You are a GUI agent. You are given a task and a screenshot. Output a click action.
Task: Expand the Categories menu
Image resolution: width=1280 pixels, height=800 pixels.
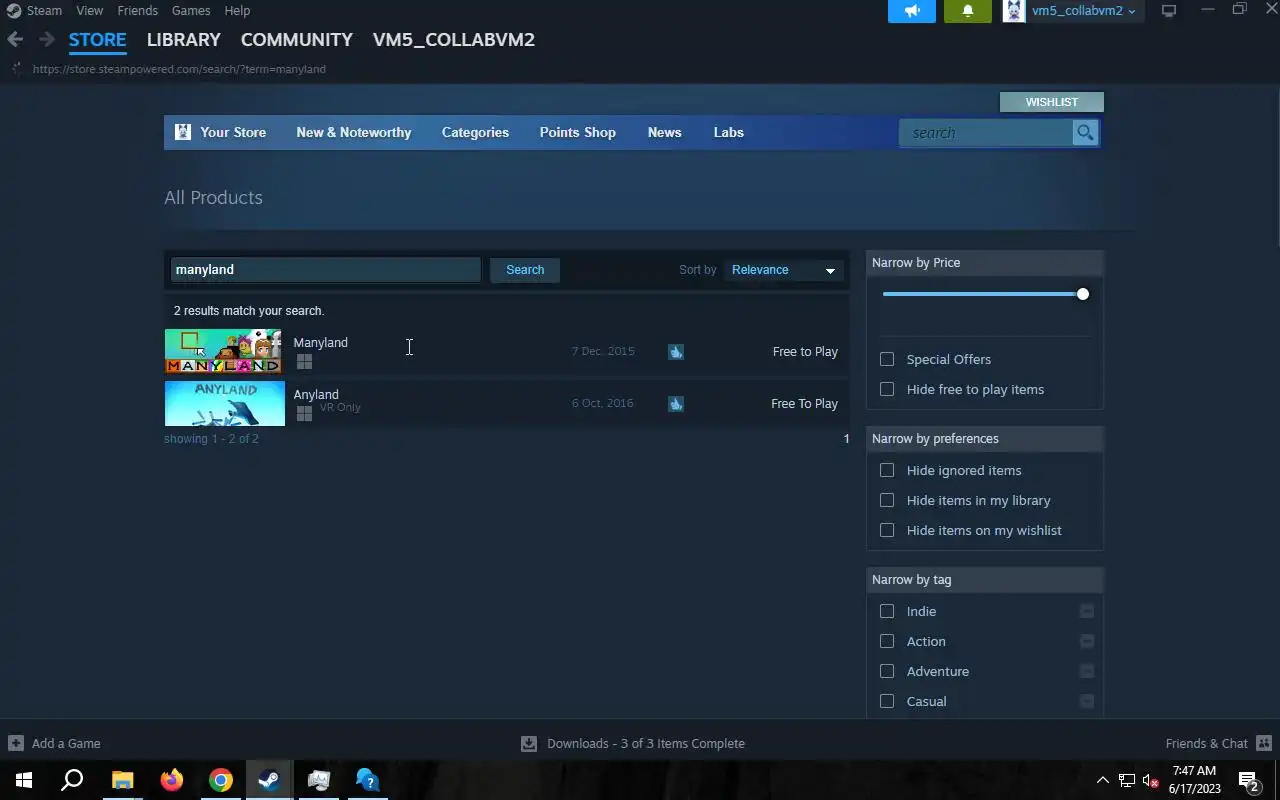[x=475, y=132]
